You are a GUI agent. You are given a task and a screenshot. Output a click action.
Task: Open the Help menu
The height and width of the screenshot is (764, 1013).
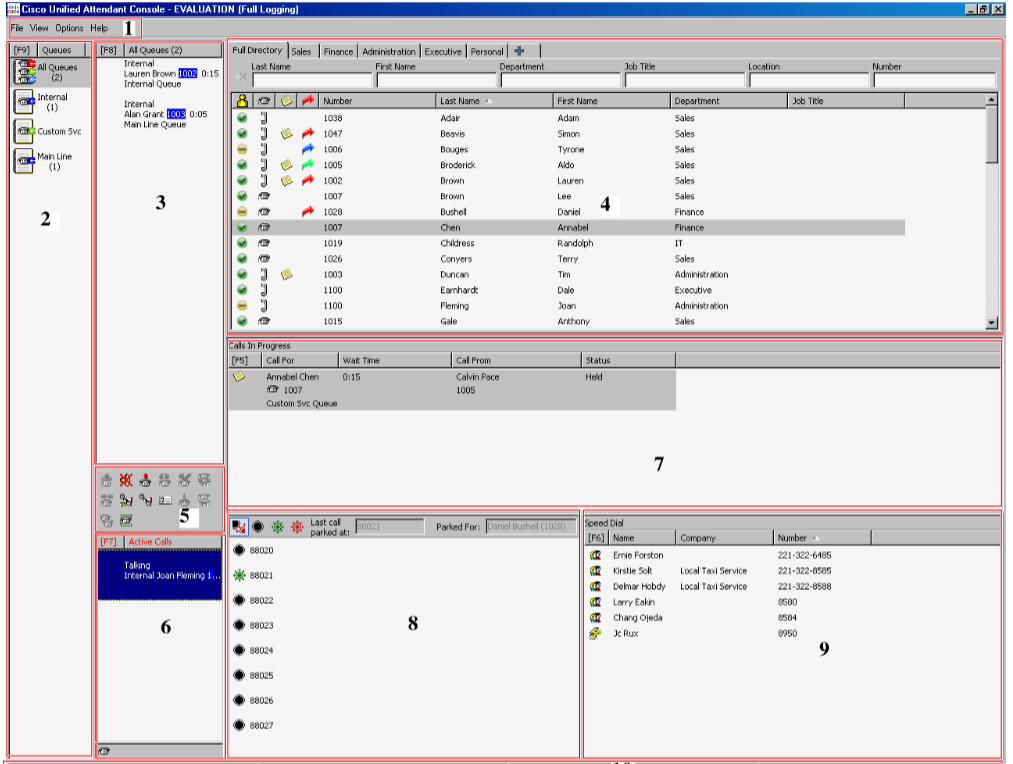(99, 28)
